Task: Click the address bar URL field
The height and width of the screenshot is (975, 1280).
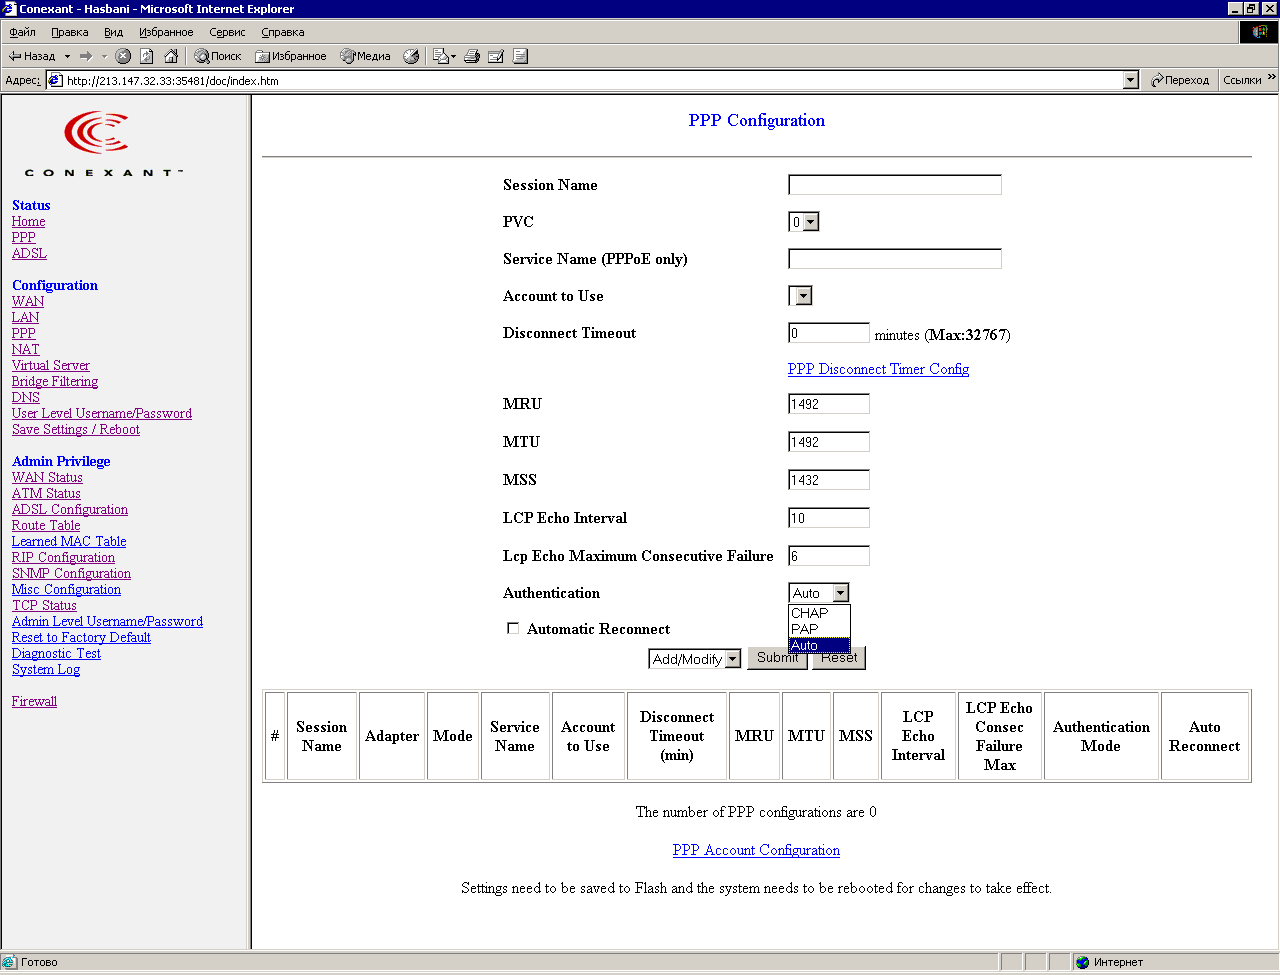Action: [x=593, y=80]
